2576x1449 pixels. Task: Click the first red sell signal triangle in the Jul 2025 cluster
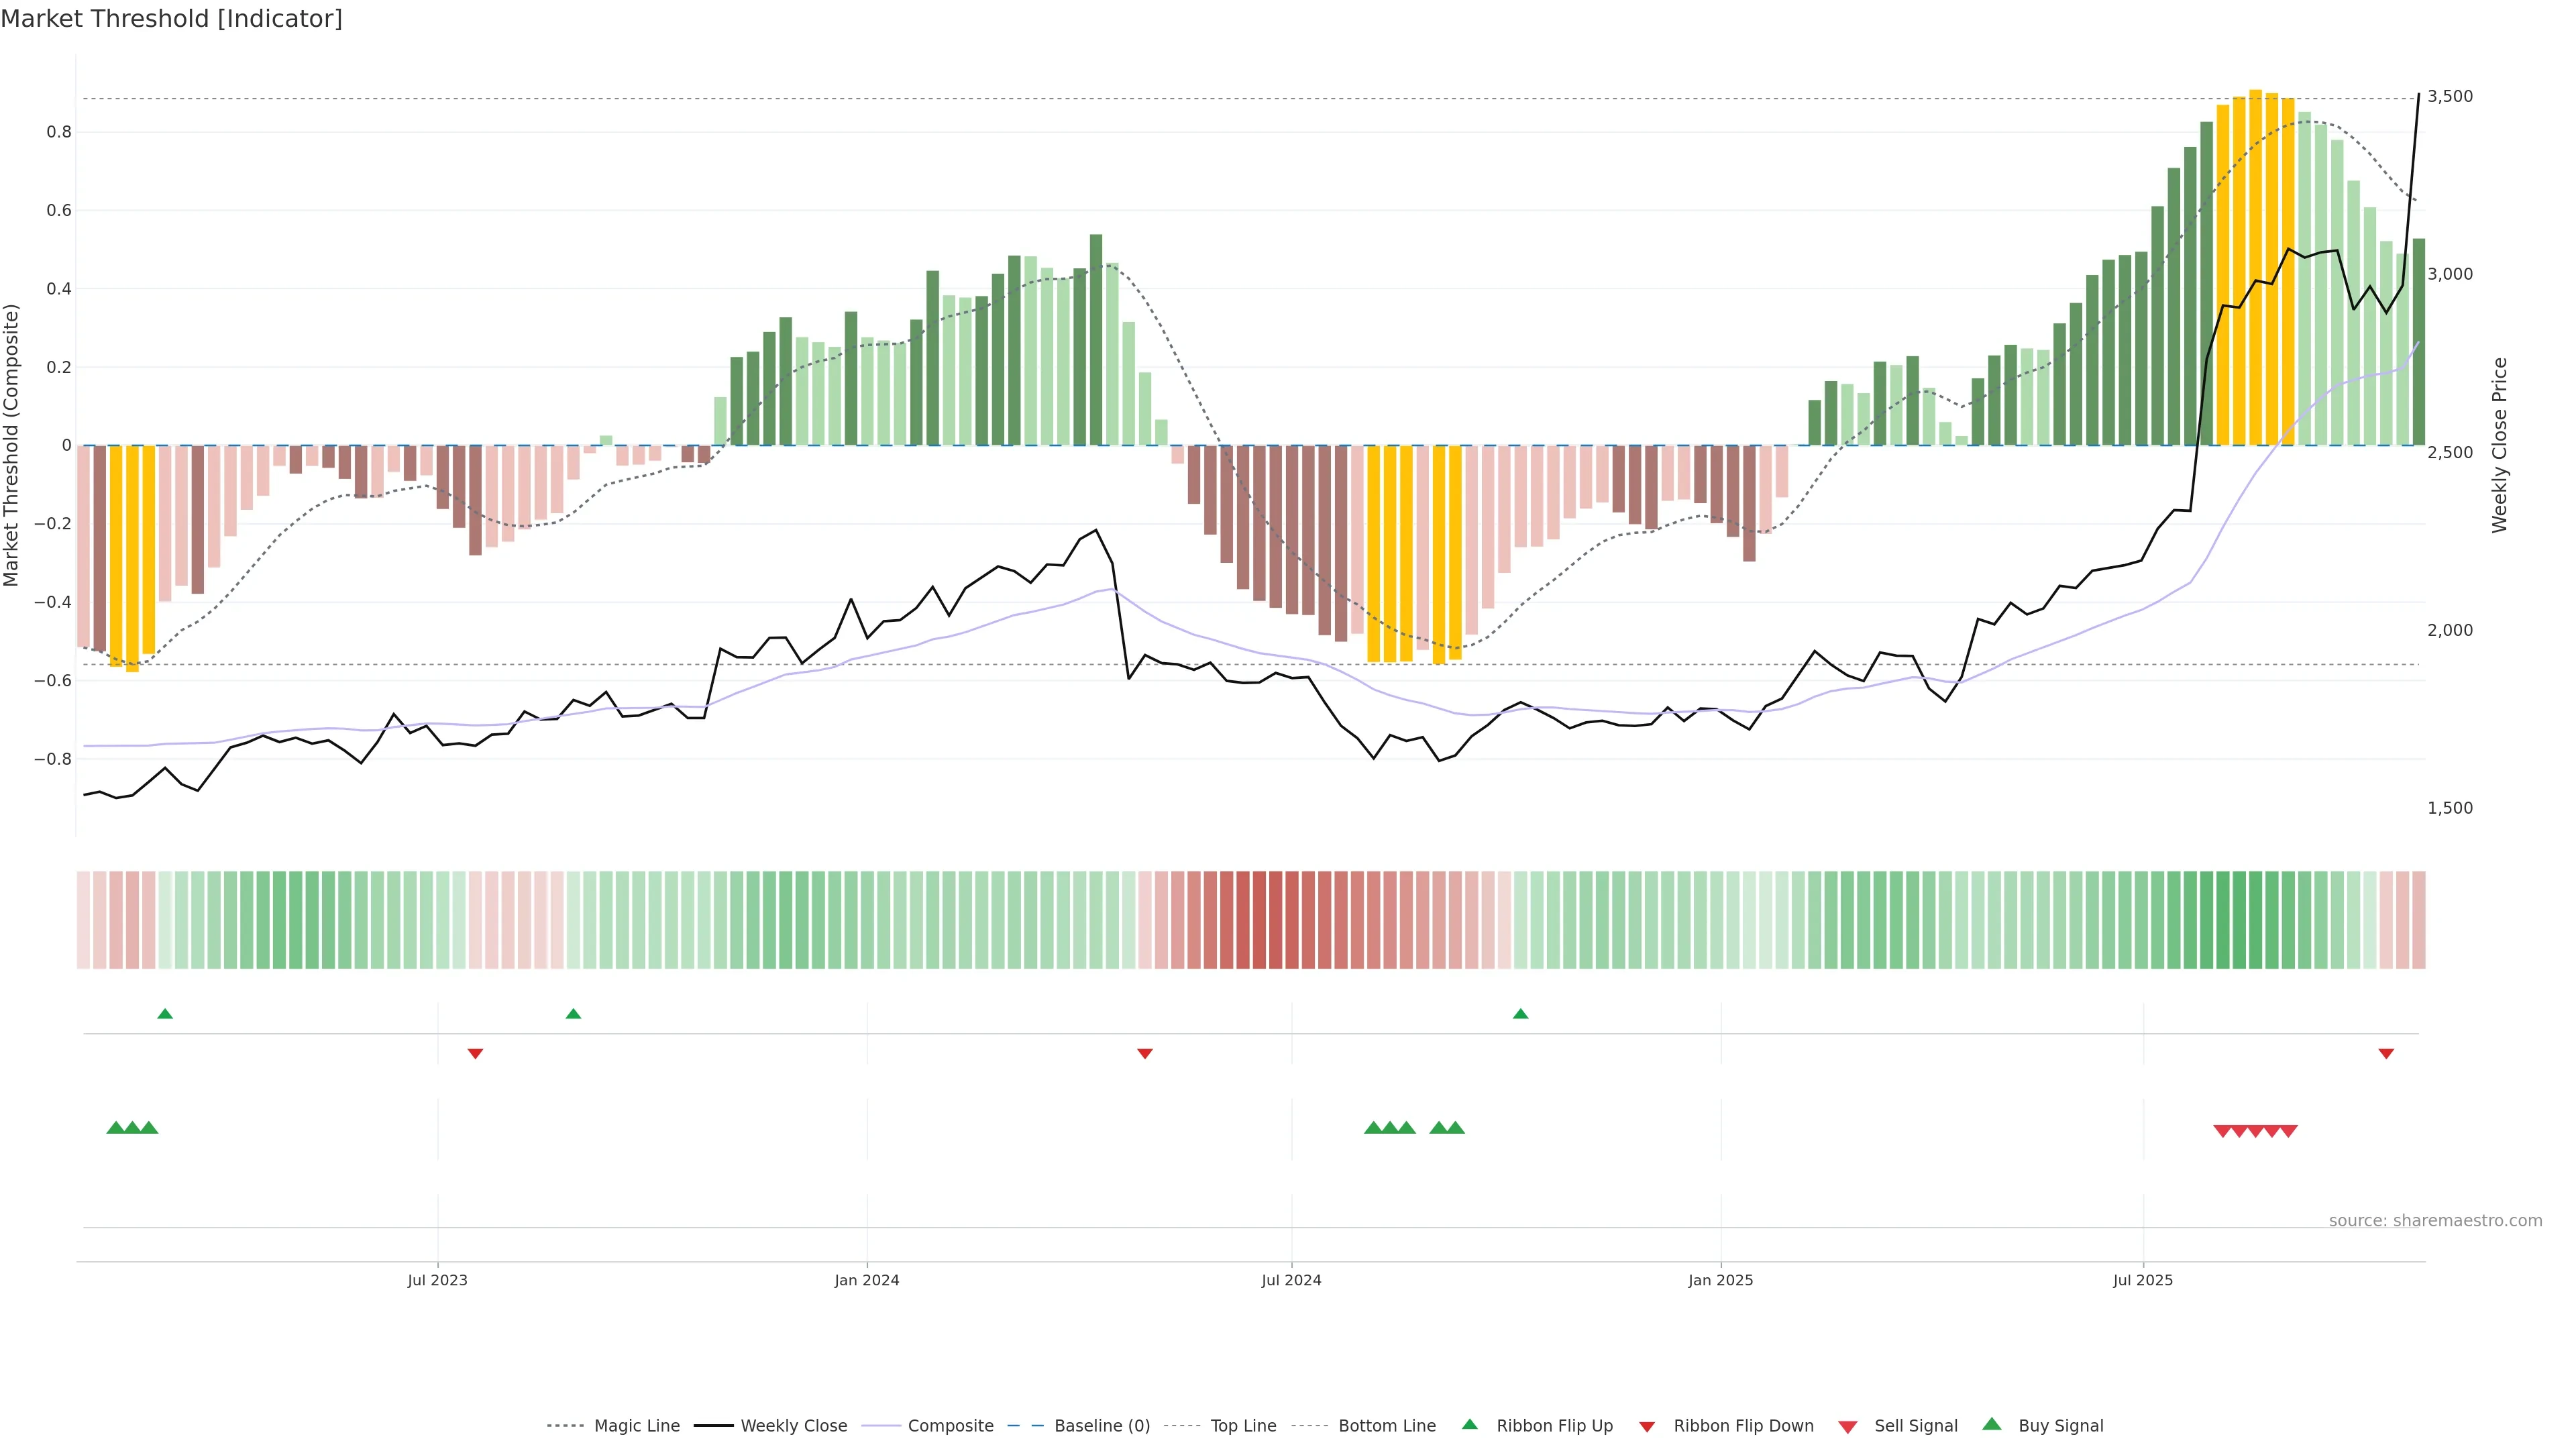pos(2222,1131)
